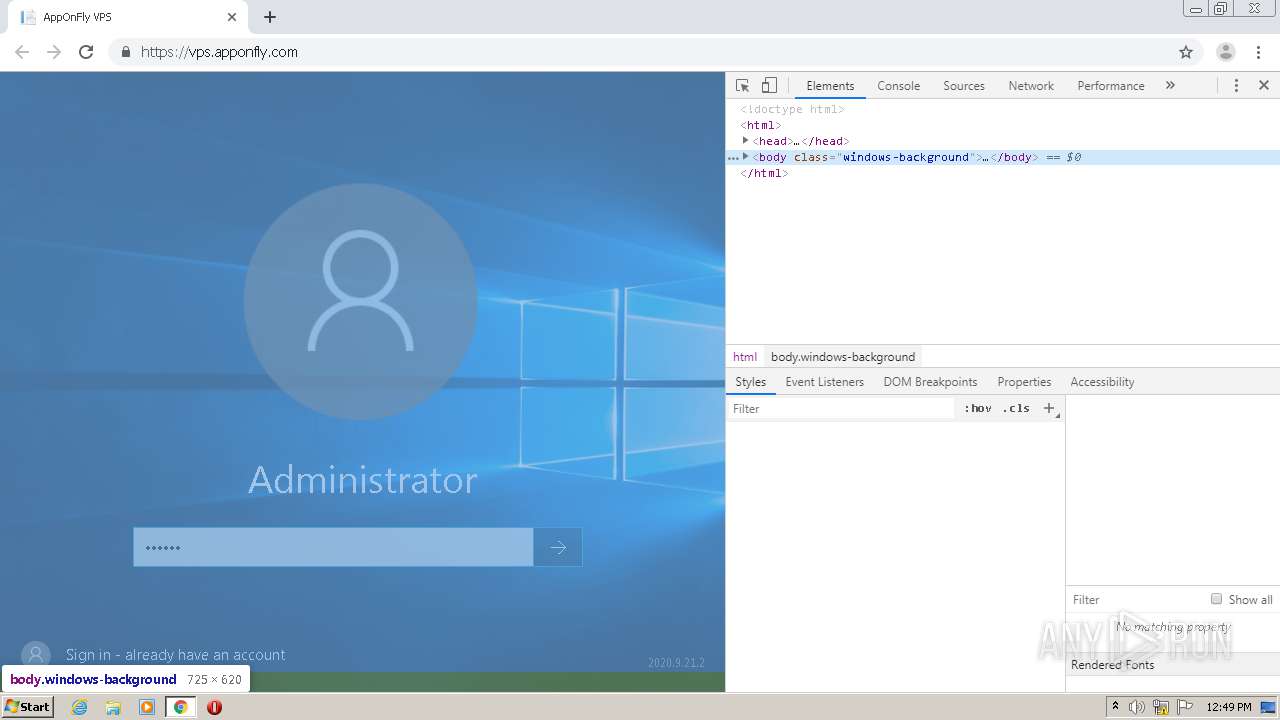Image resolution: width=1280 pixels, height=720 pixels.
Task: Switch to the Sources tab
Action: [x=964, y=86]
